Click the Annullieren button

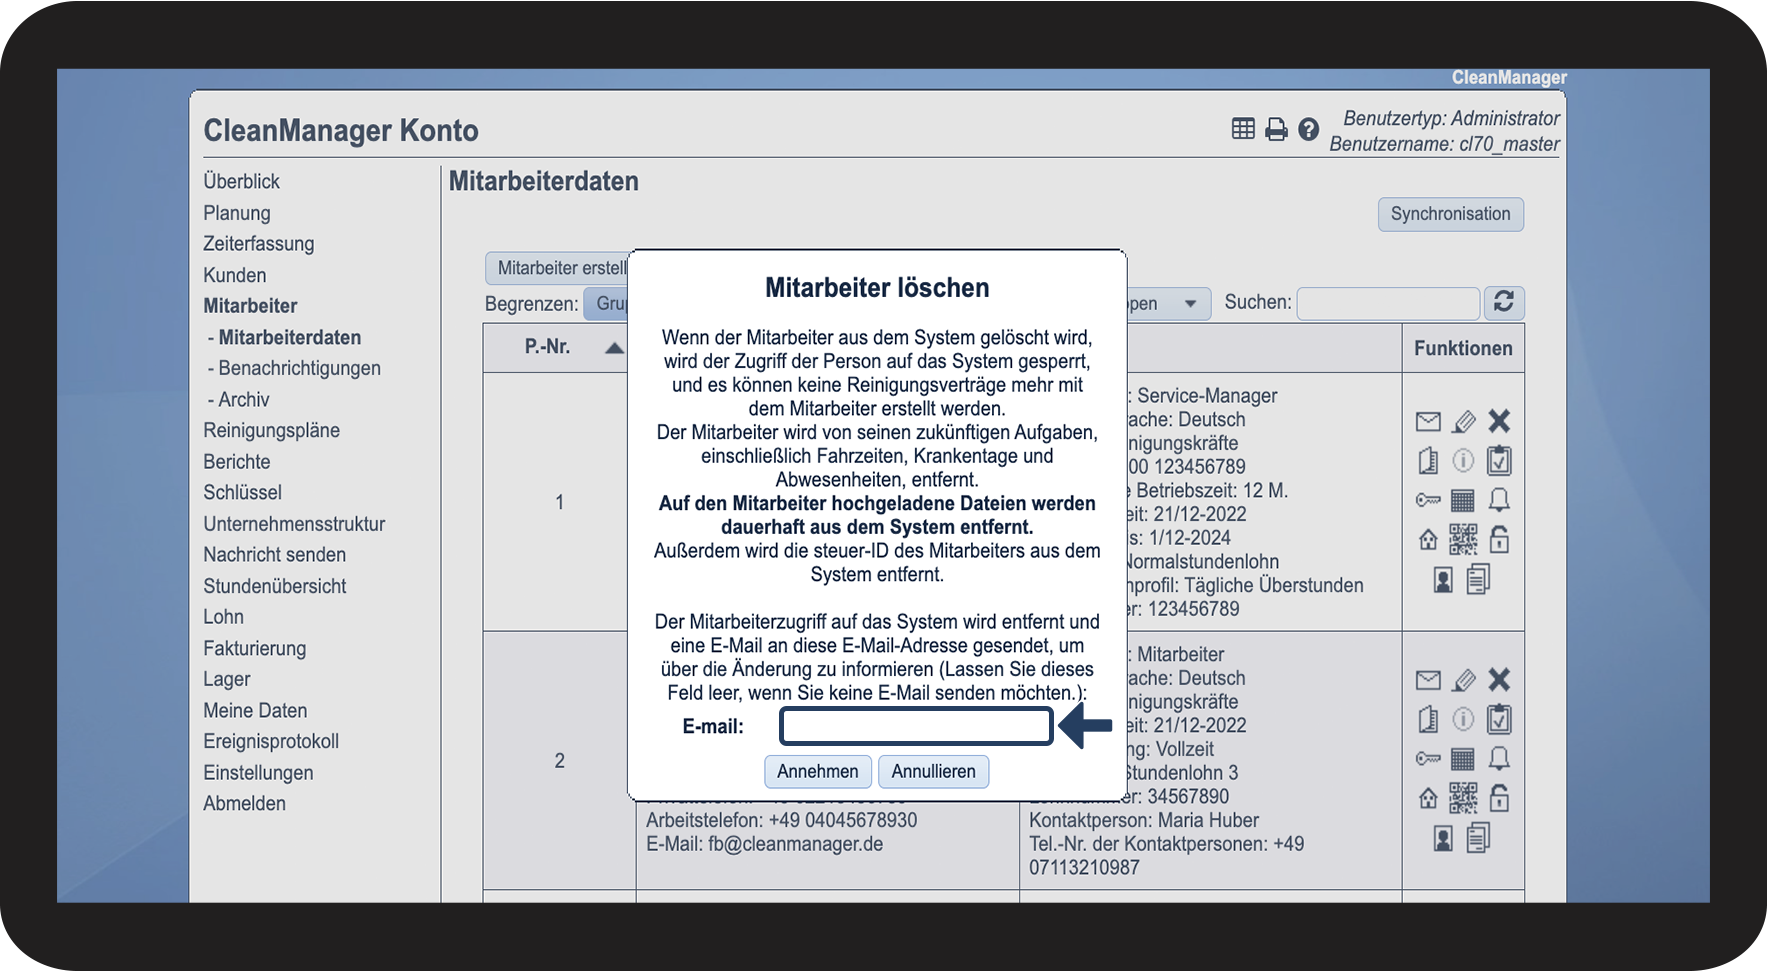coord(933,771)
